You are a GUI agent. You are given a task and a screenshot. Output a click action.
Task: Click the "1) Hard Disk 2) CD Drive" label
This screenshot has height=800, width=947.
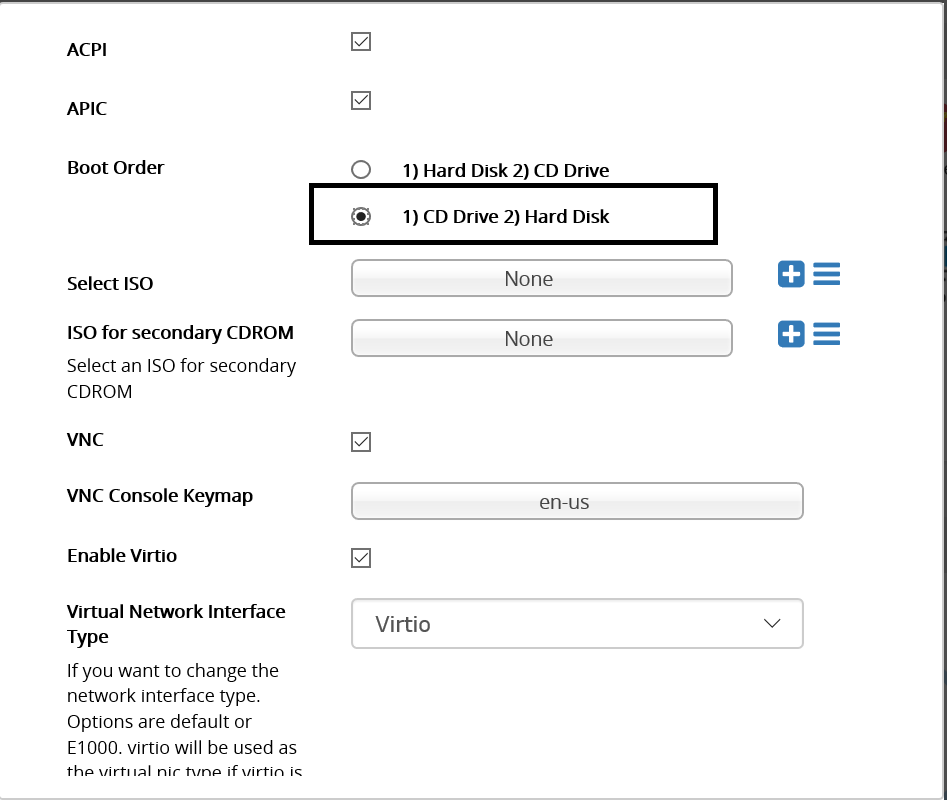[x=506, y=171]
